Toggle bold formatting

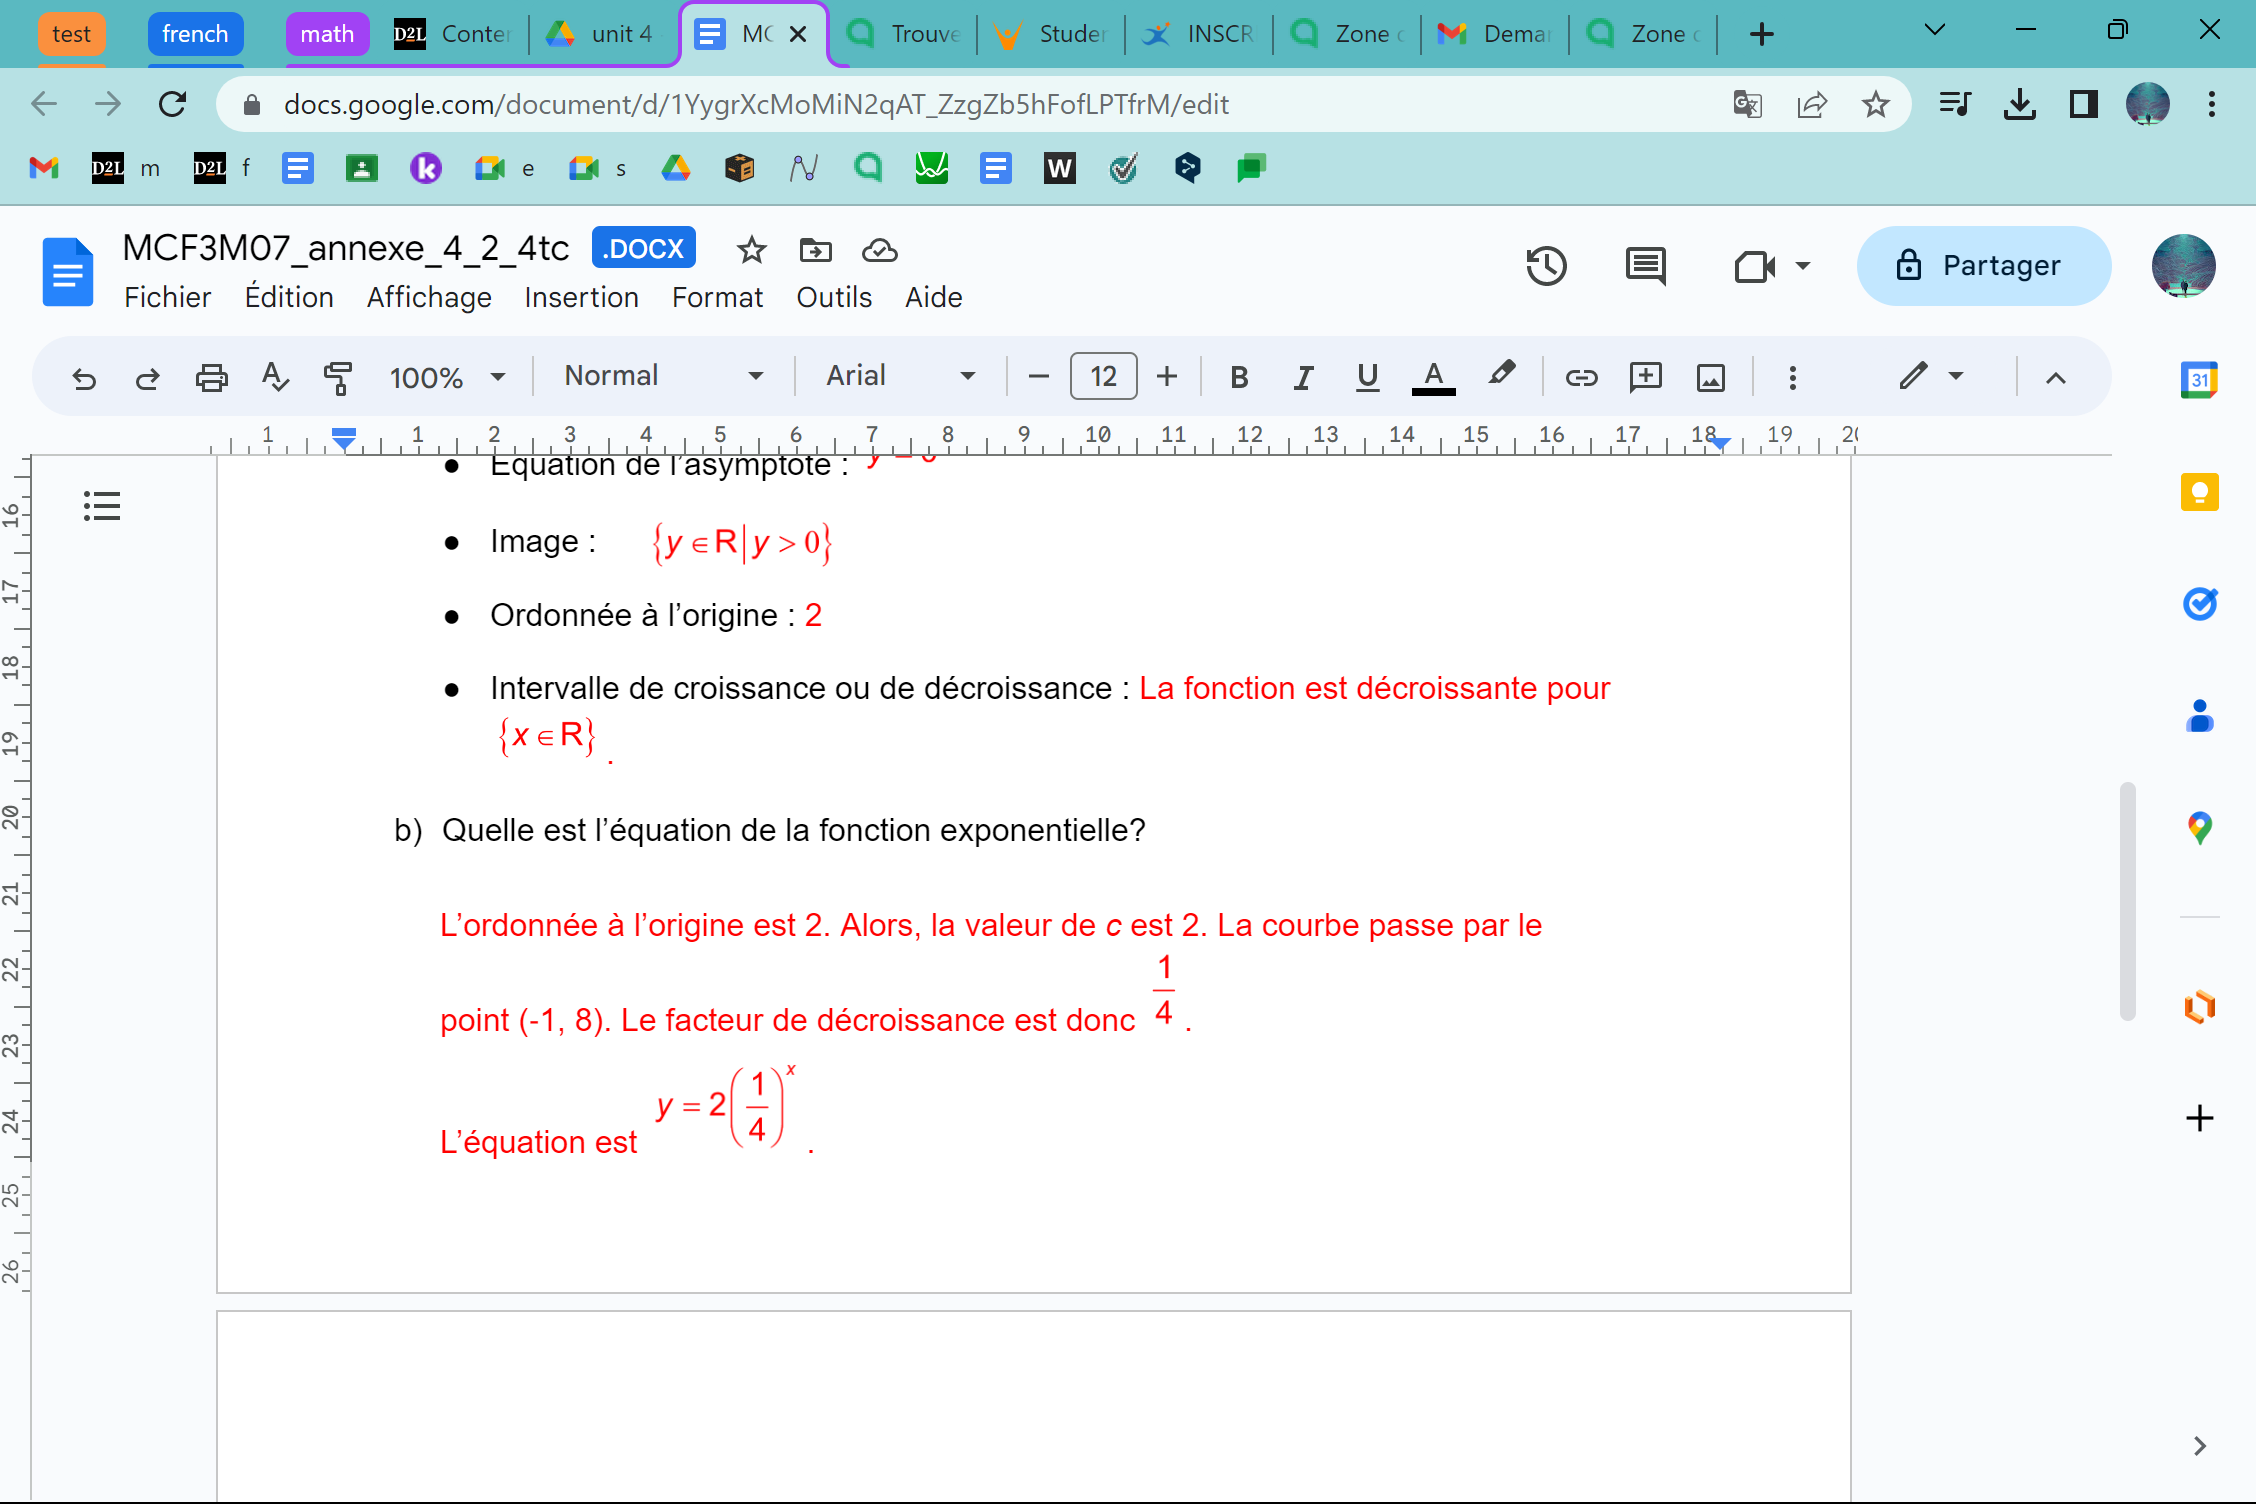coord(1239,377)
